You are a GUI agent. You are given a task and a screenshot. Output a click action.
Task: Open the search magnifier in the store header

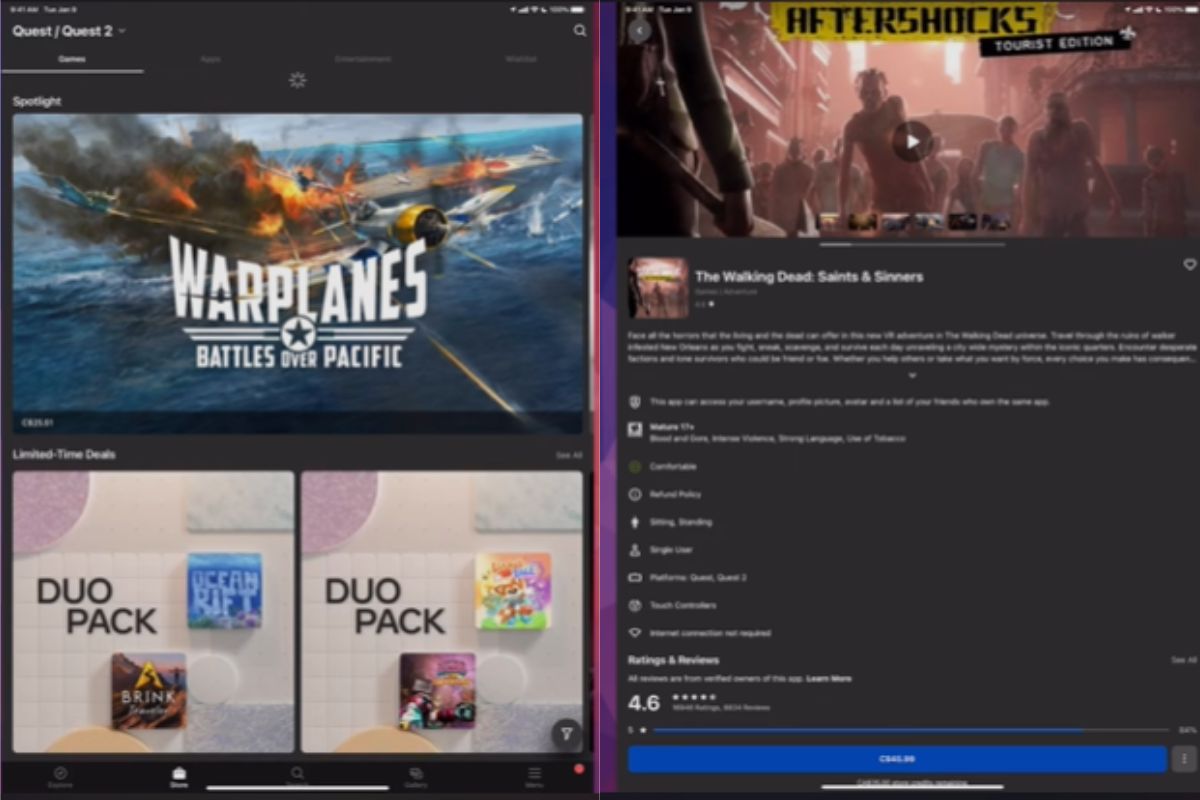[580, 31]
